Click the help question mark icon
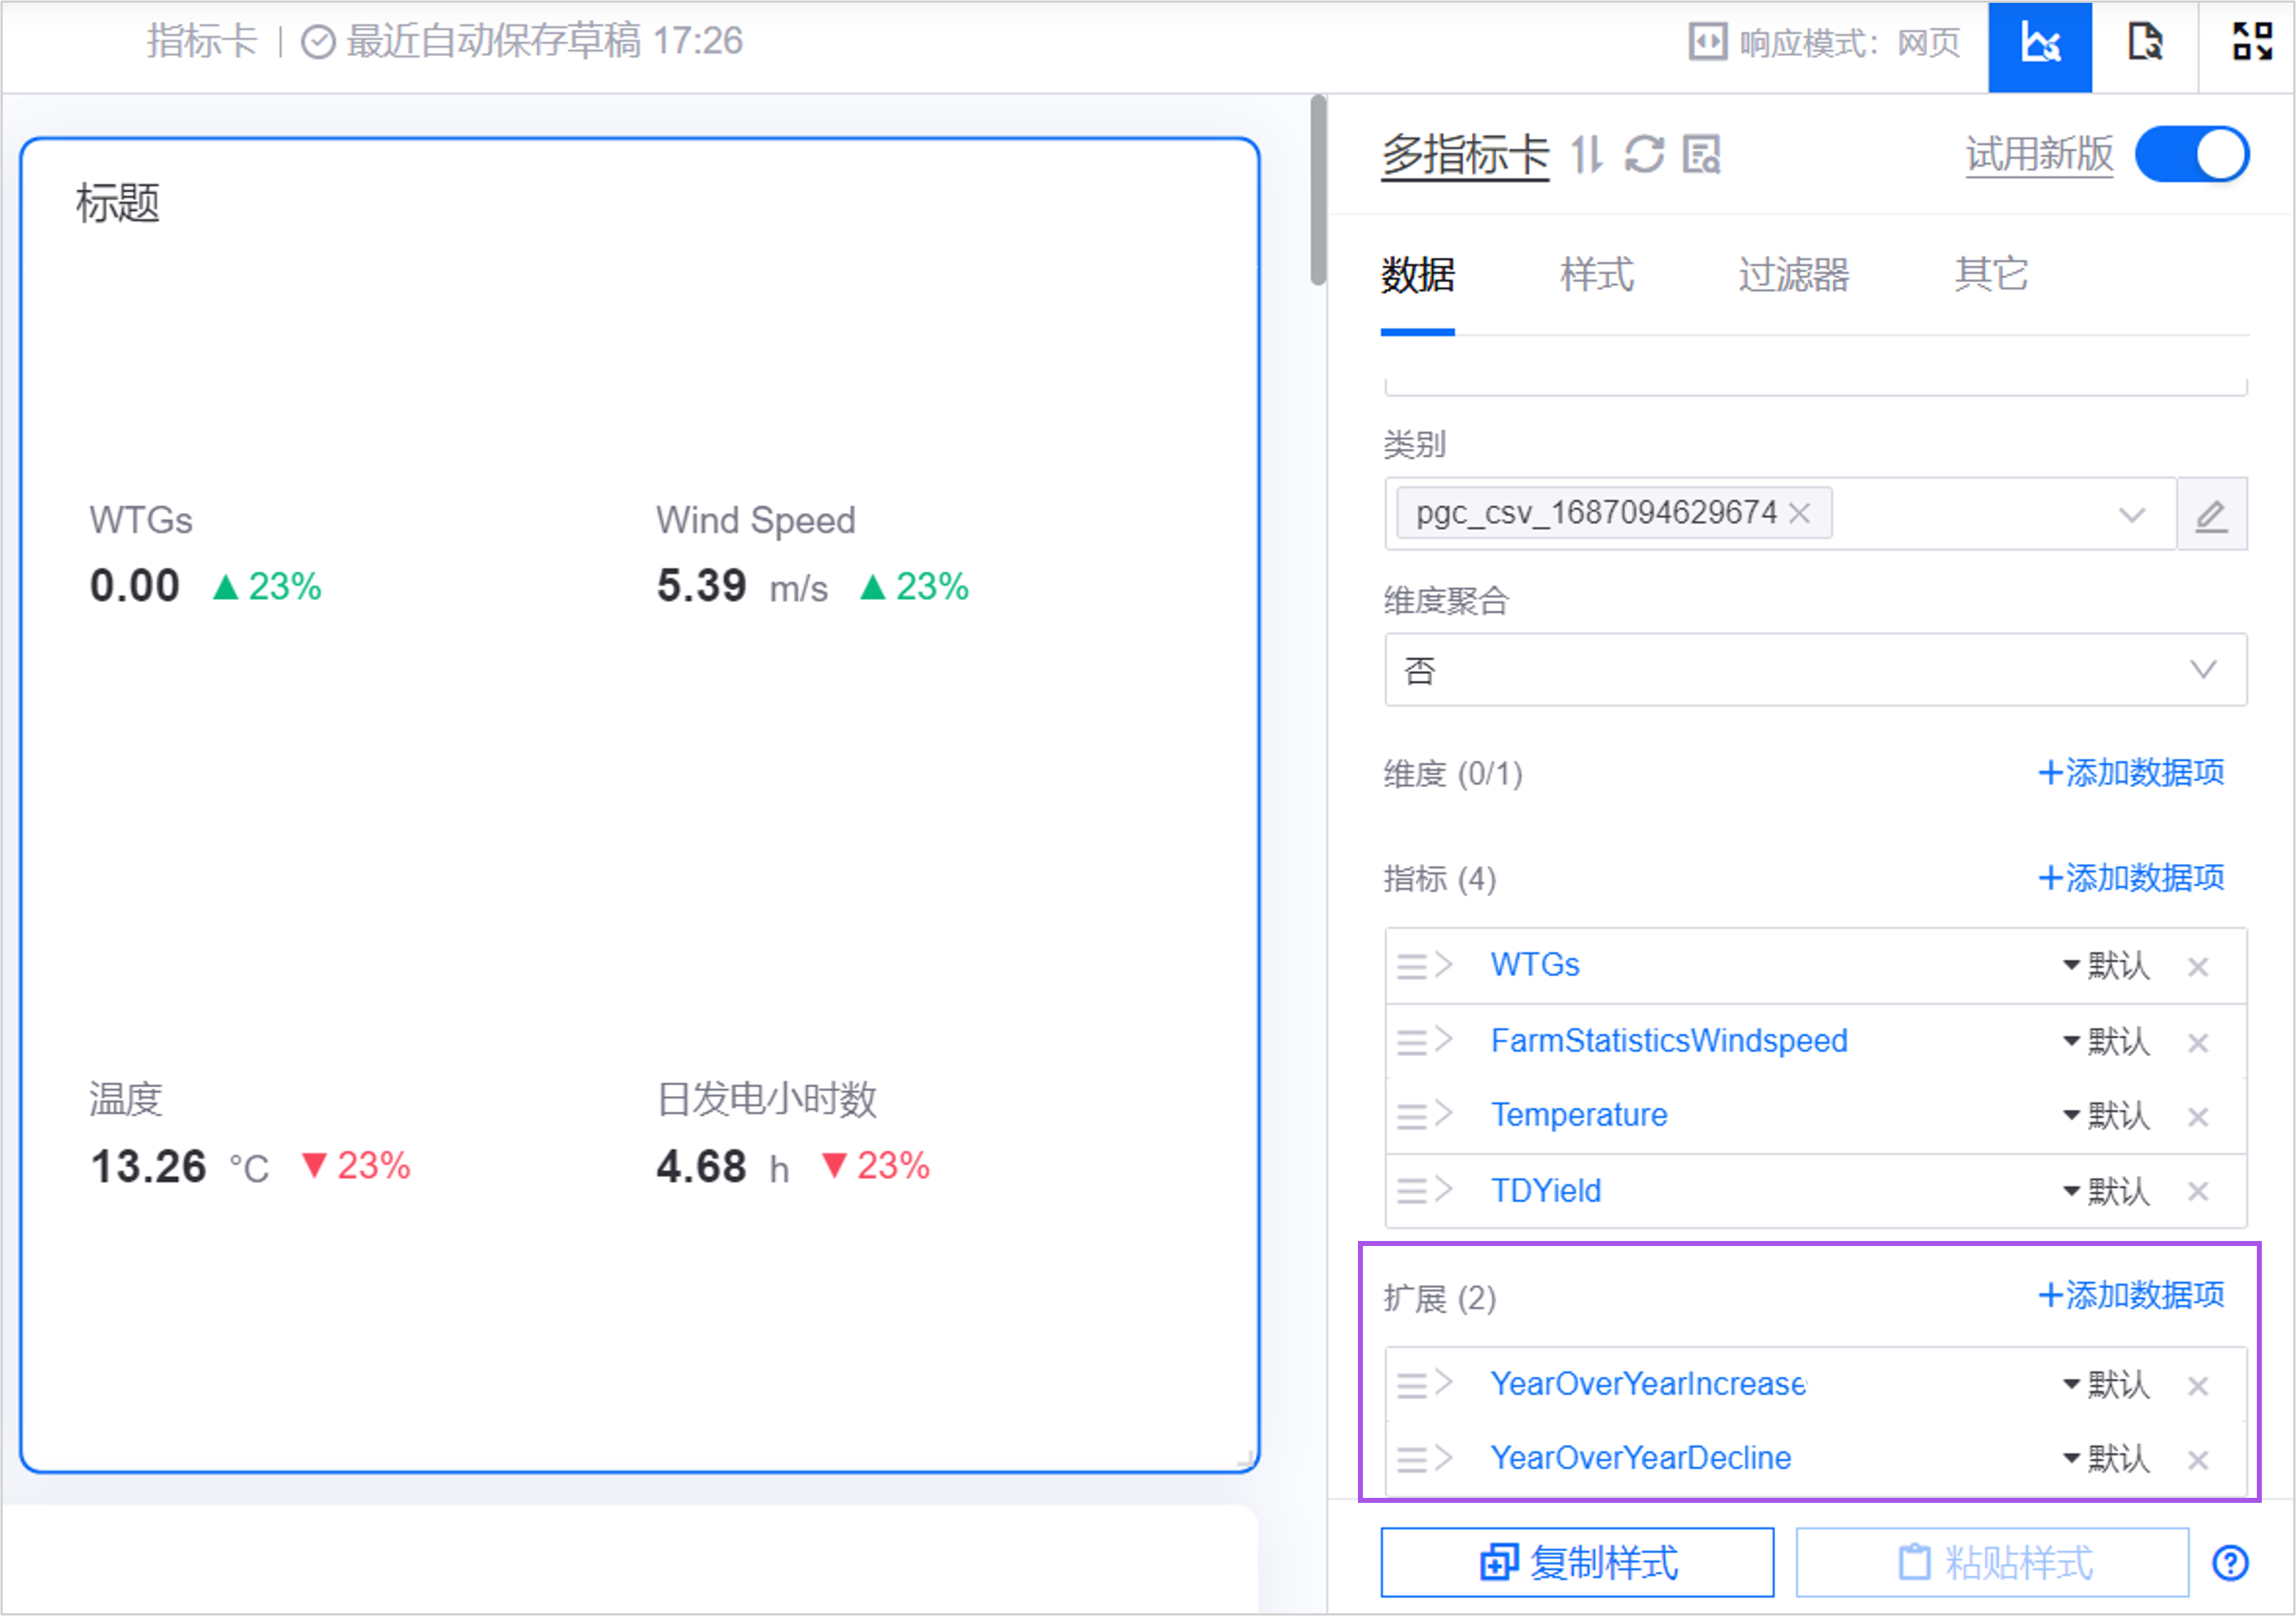2296x1616 pixels. pyautogui.click(x=2230, y=1563)
